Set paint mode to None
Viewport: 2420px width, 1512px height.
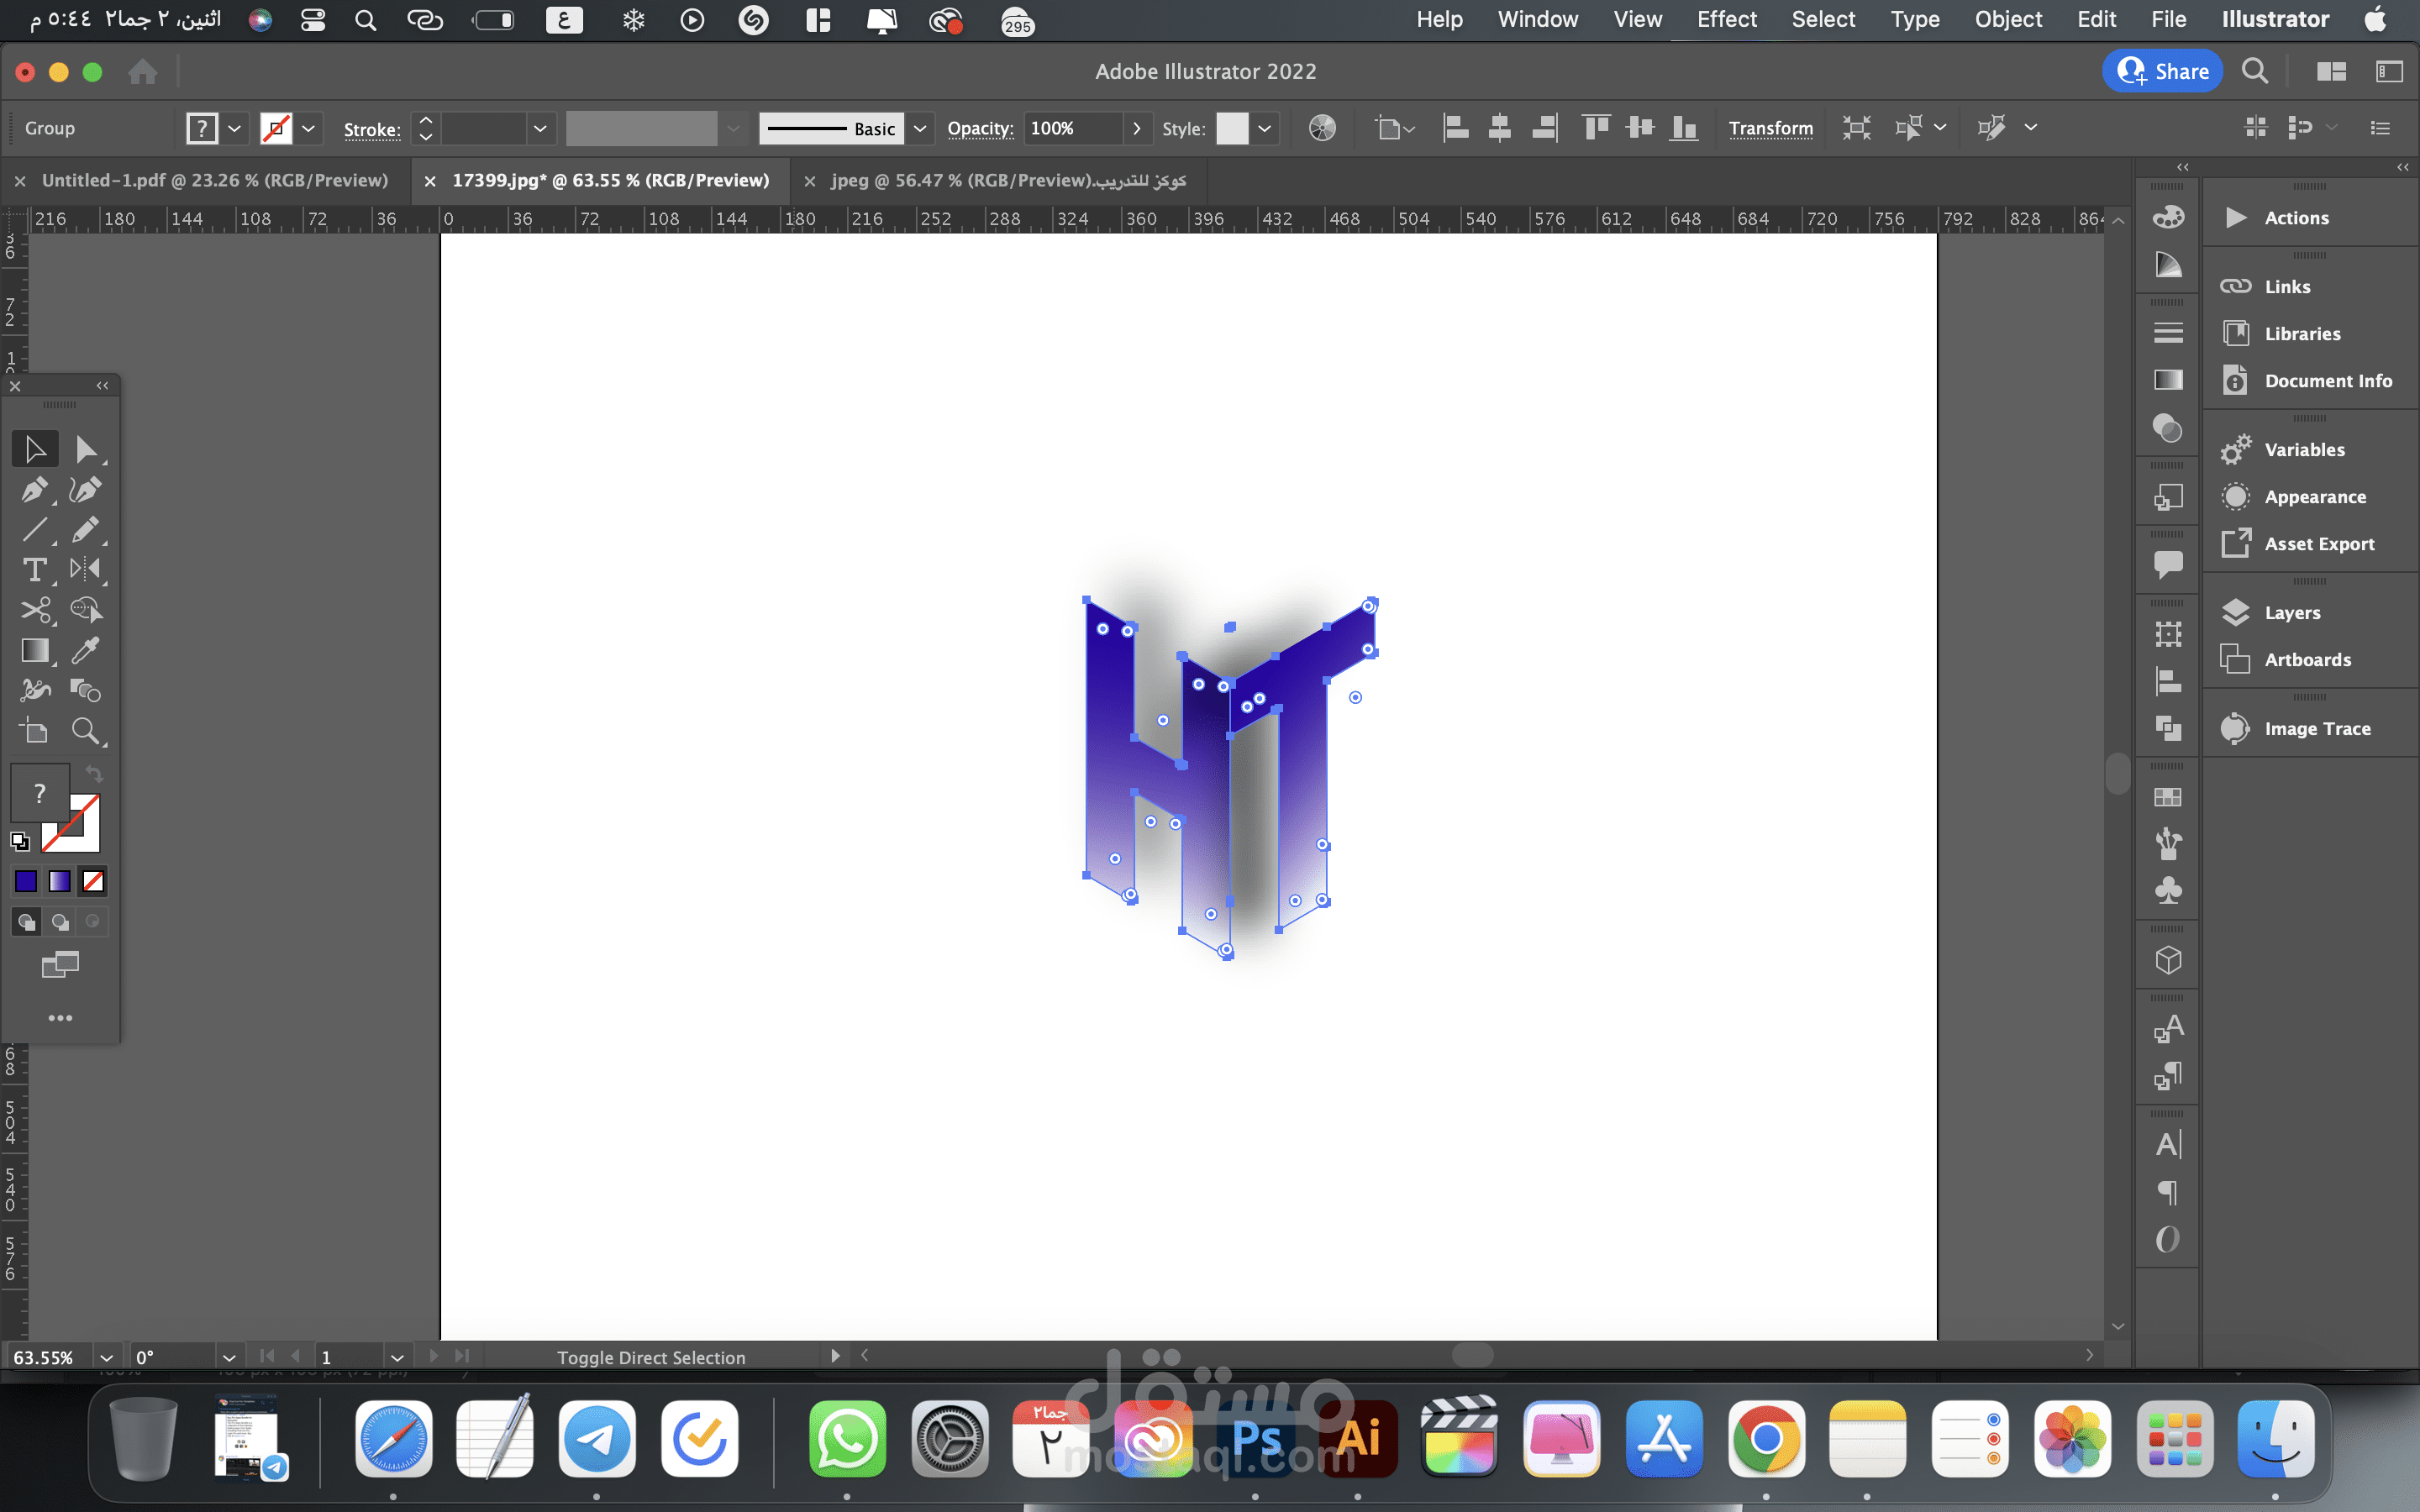pos(93,881)
